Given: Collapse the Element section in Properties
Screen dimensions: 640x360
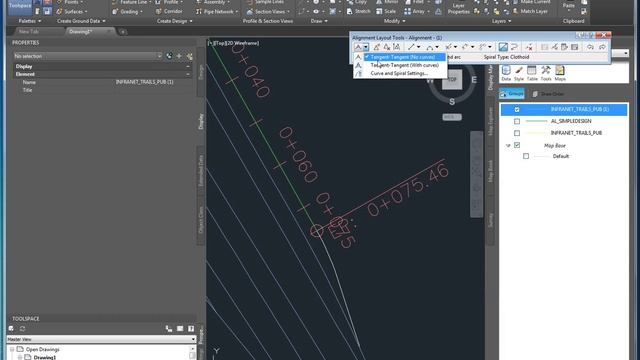Looking at the screenshot, I should [x=188, y=74].
